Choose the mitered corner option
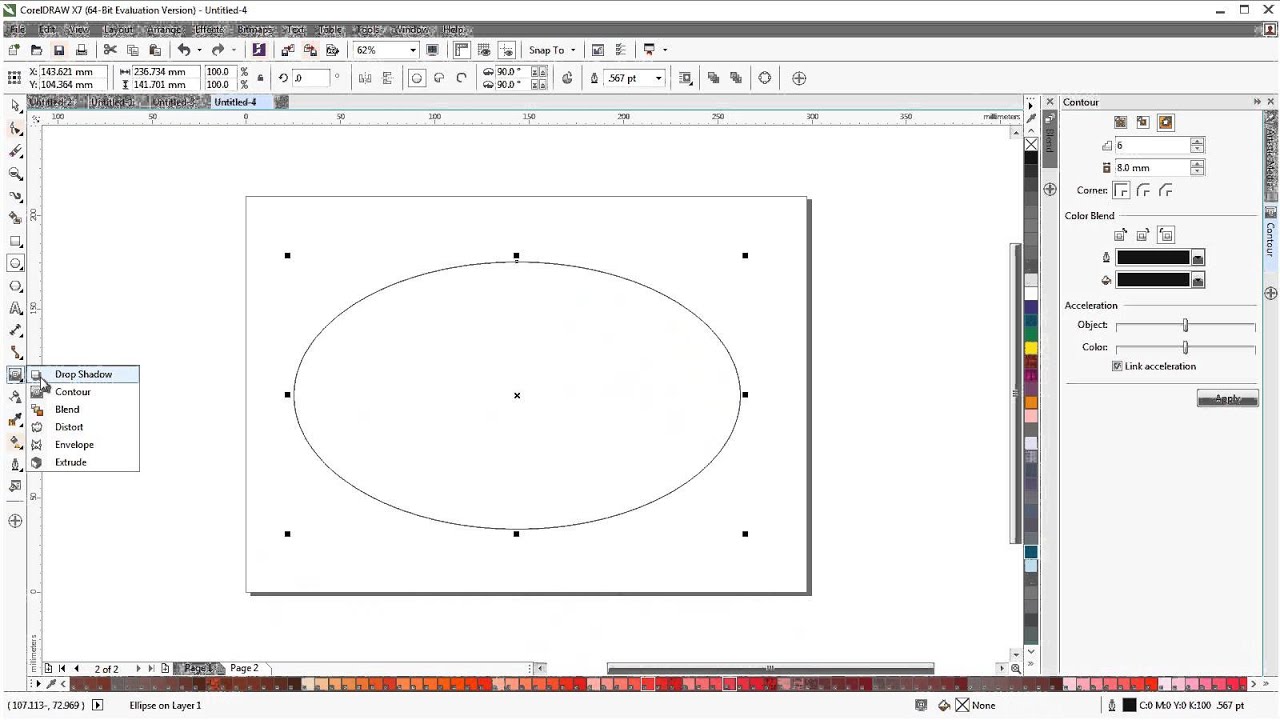Image resolution: width=1280 pixels, height=720 pixels. click(1122, 190)
